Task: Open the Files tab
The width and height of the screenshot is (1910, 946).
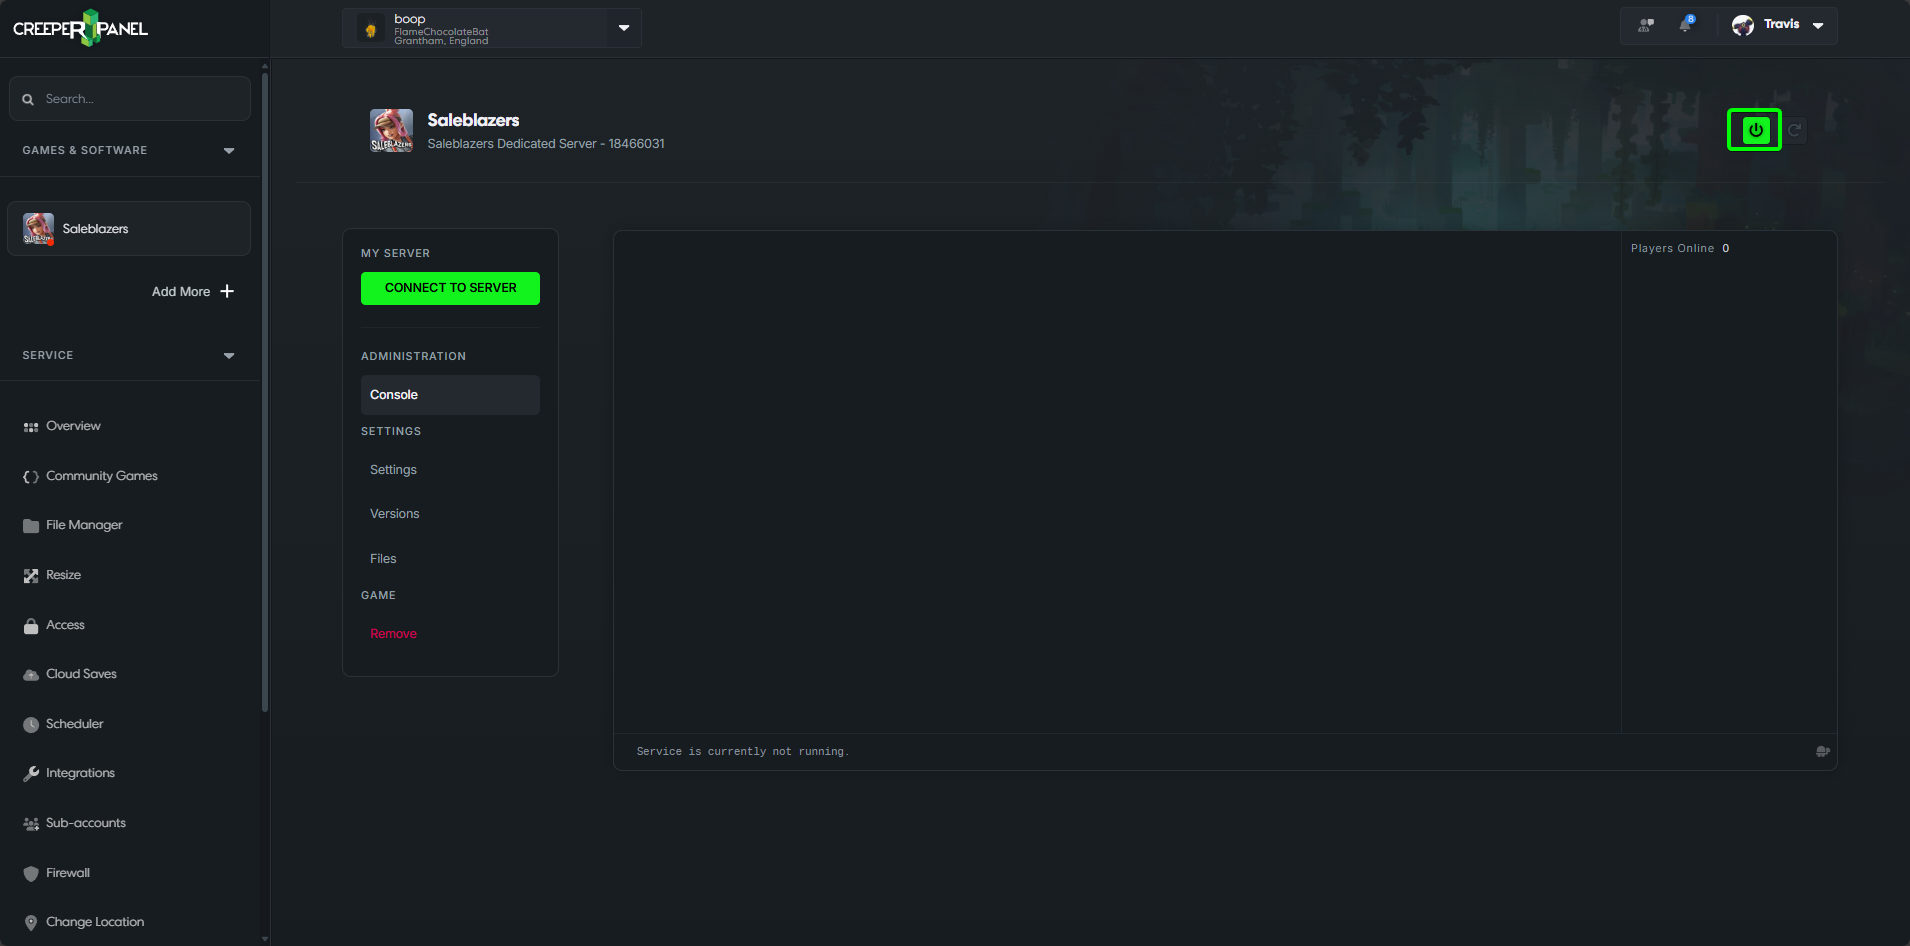Action: [x=383, y=559]
